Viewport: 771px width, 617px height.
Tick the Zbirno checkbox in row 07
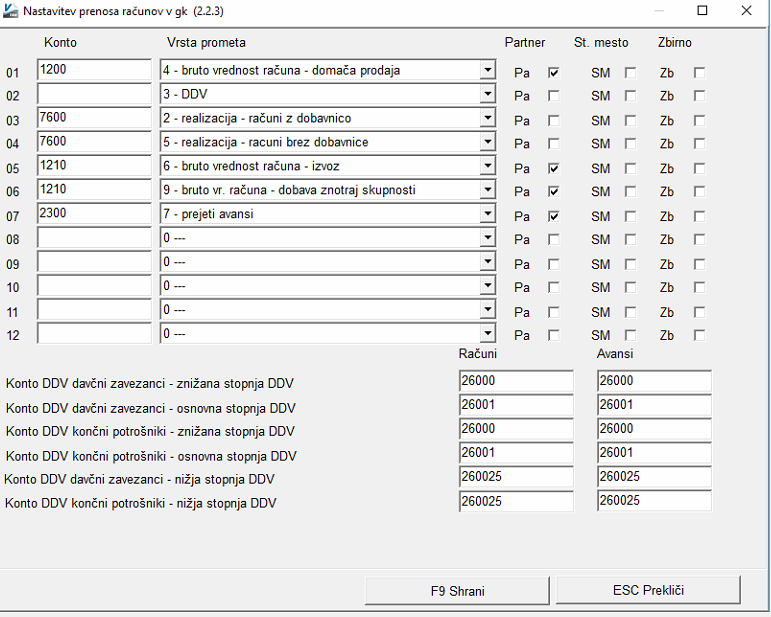click(x=699, y=216)
